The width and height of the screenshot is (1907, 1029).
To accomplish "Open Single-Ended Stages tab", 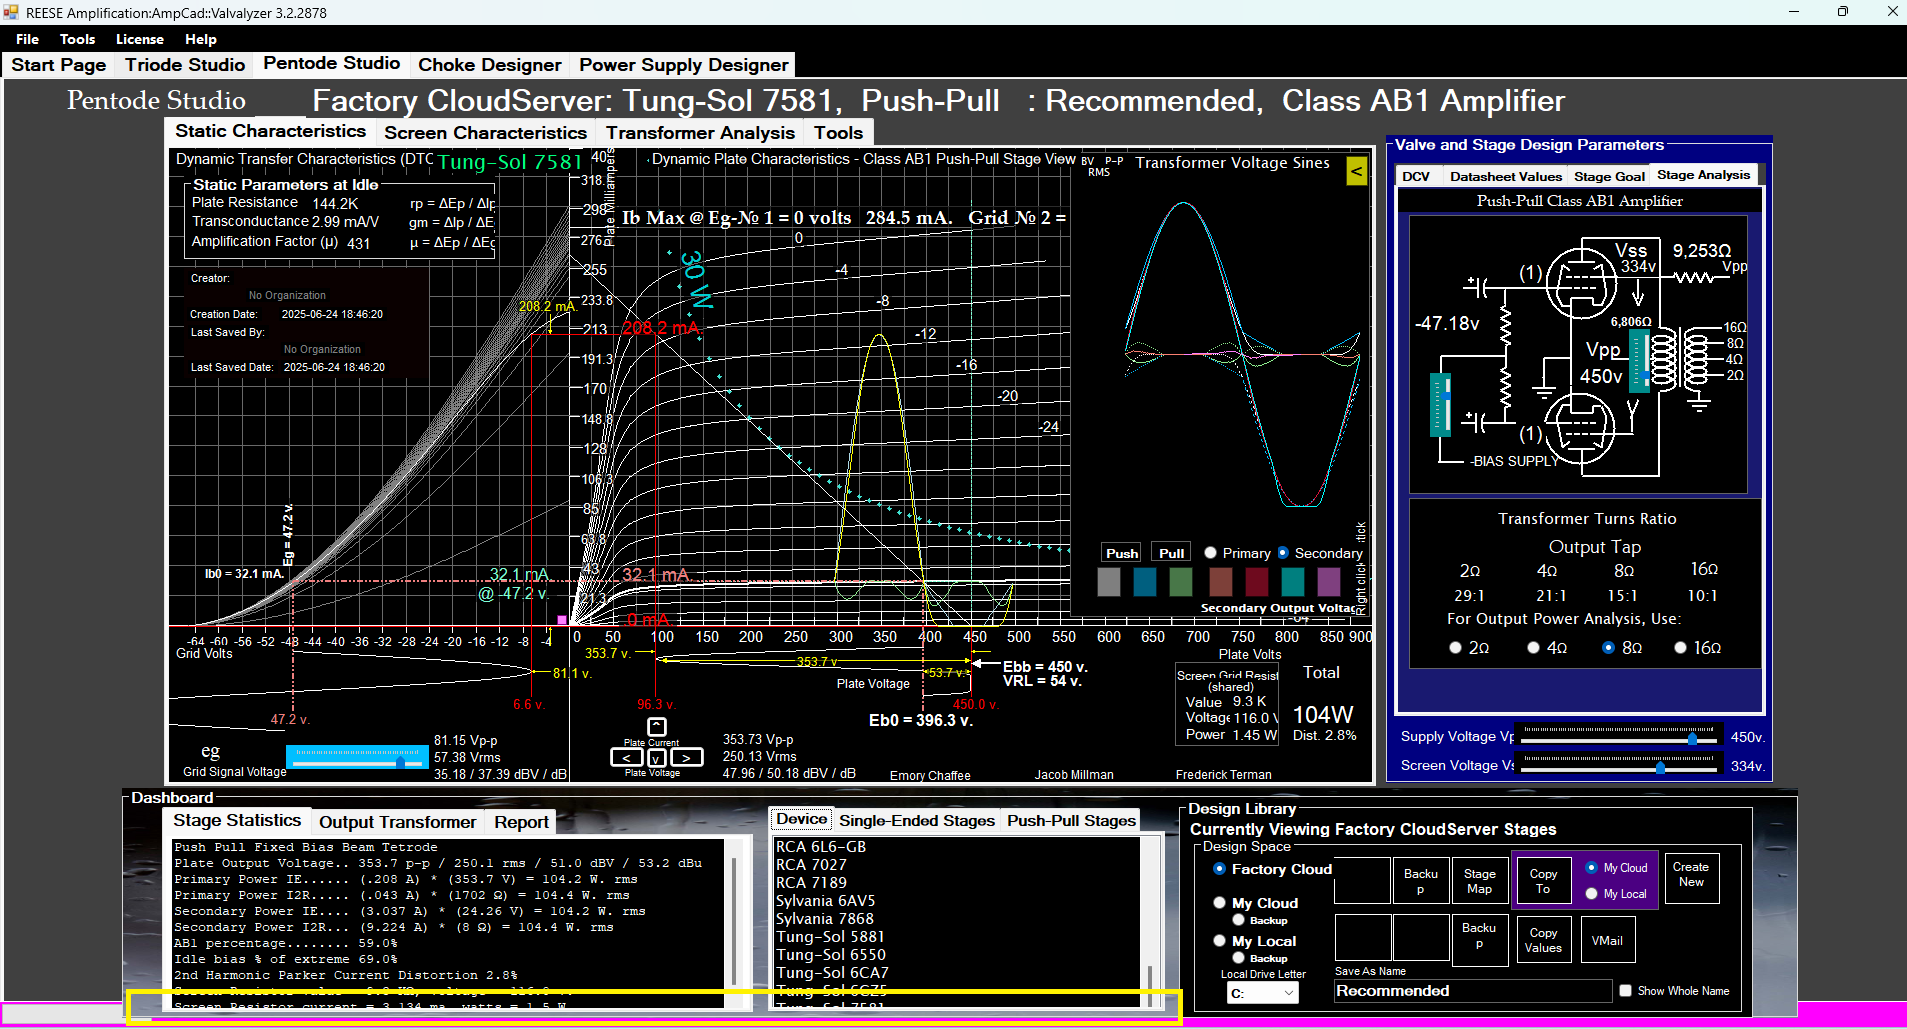I will [916, 821].
